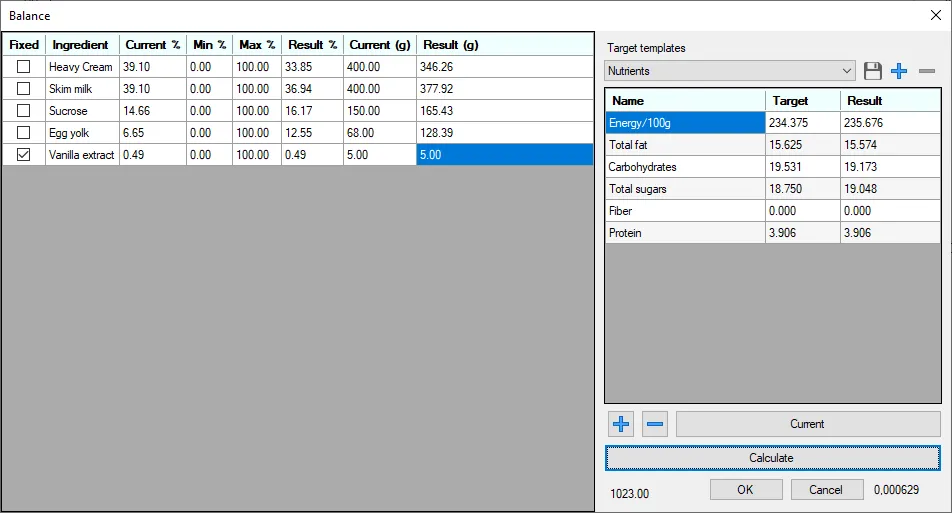Click the Calculate button

tap(772, 458)
